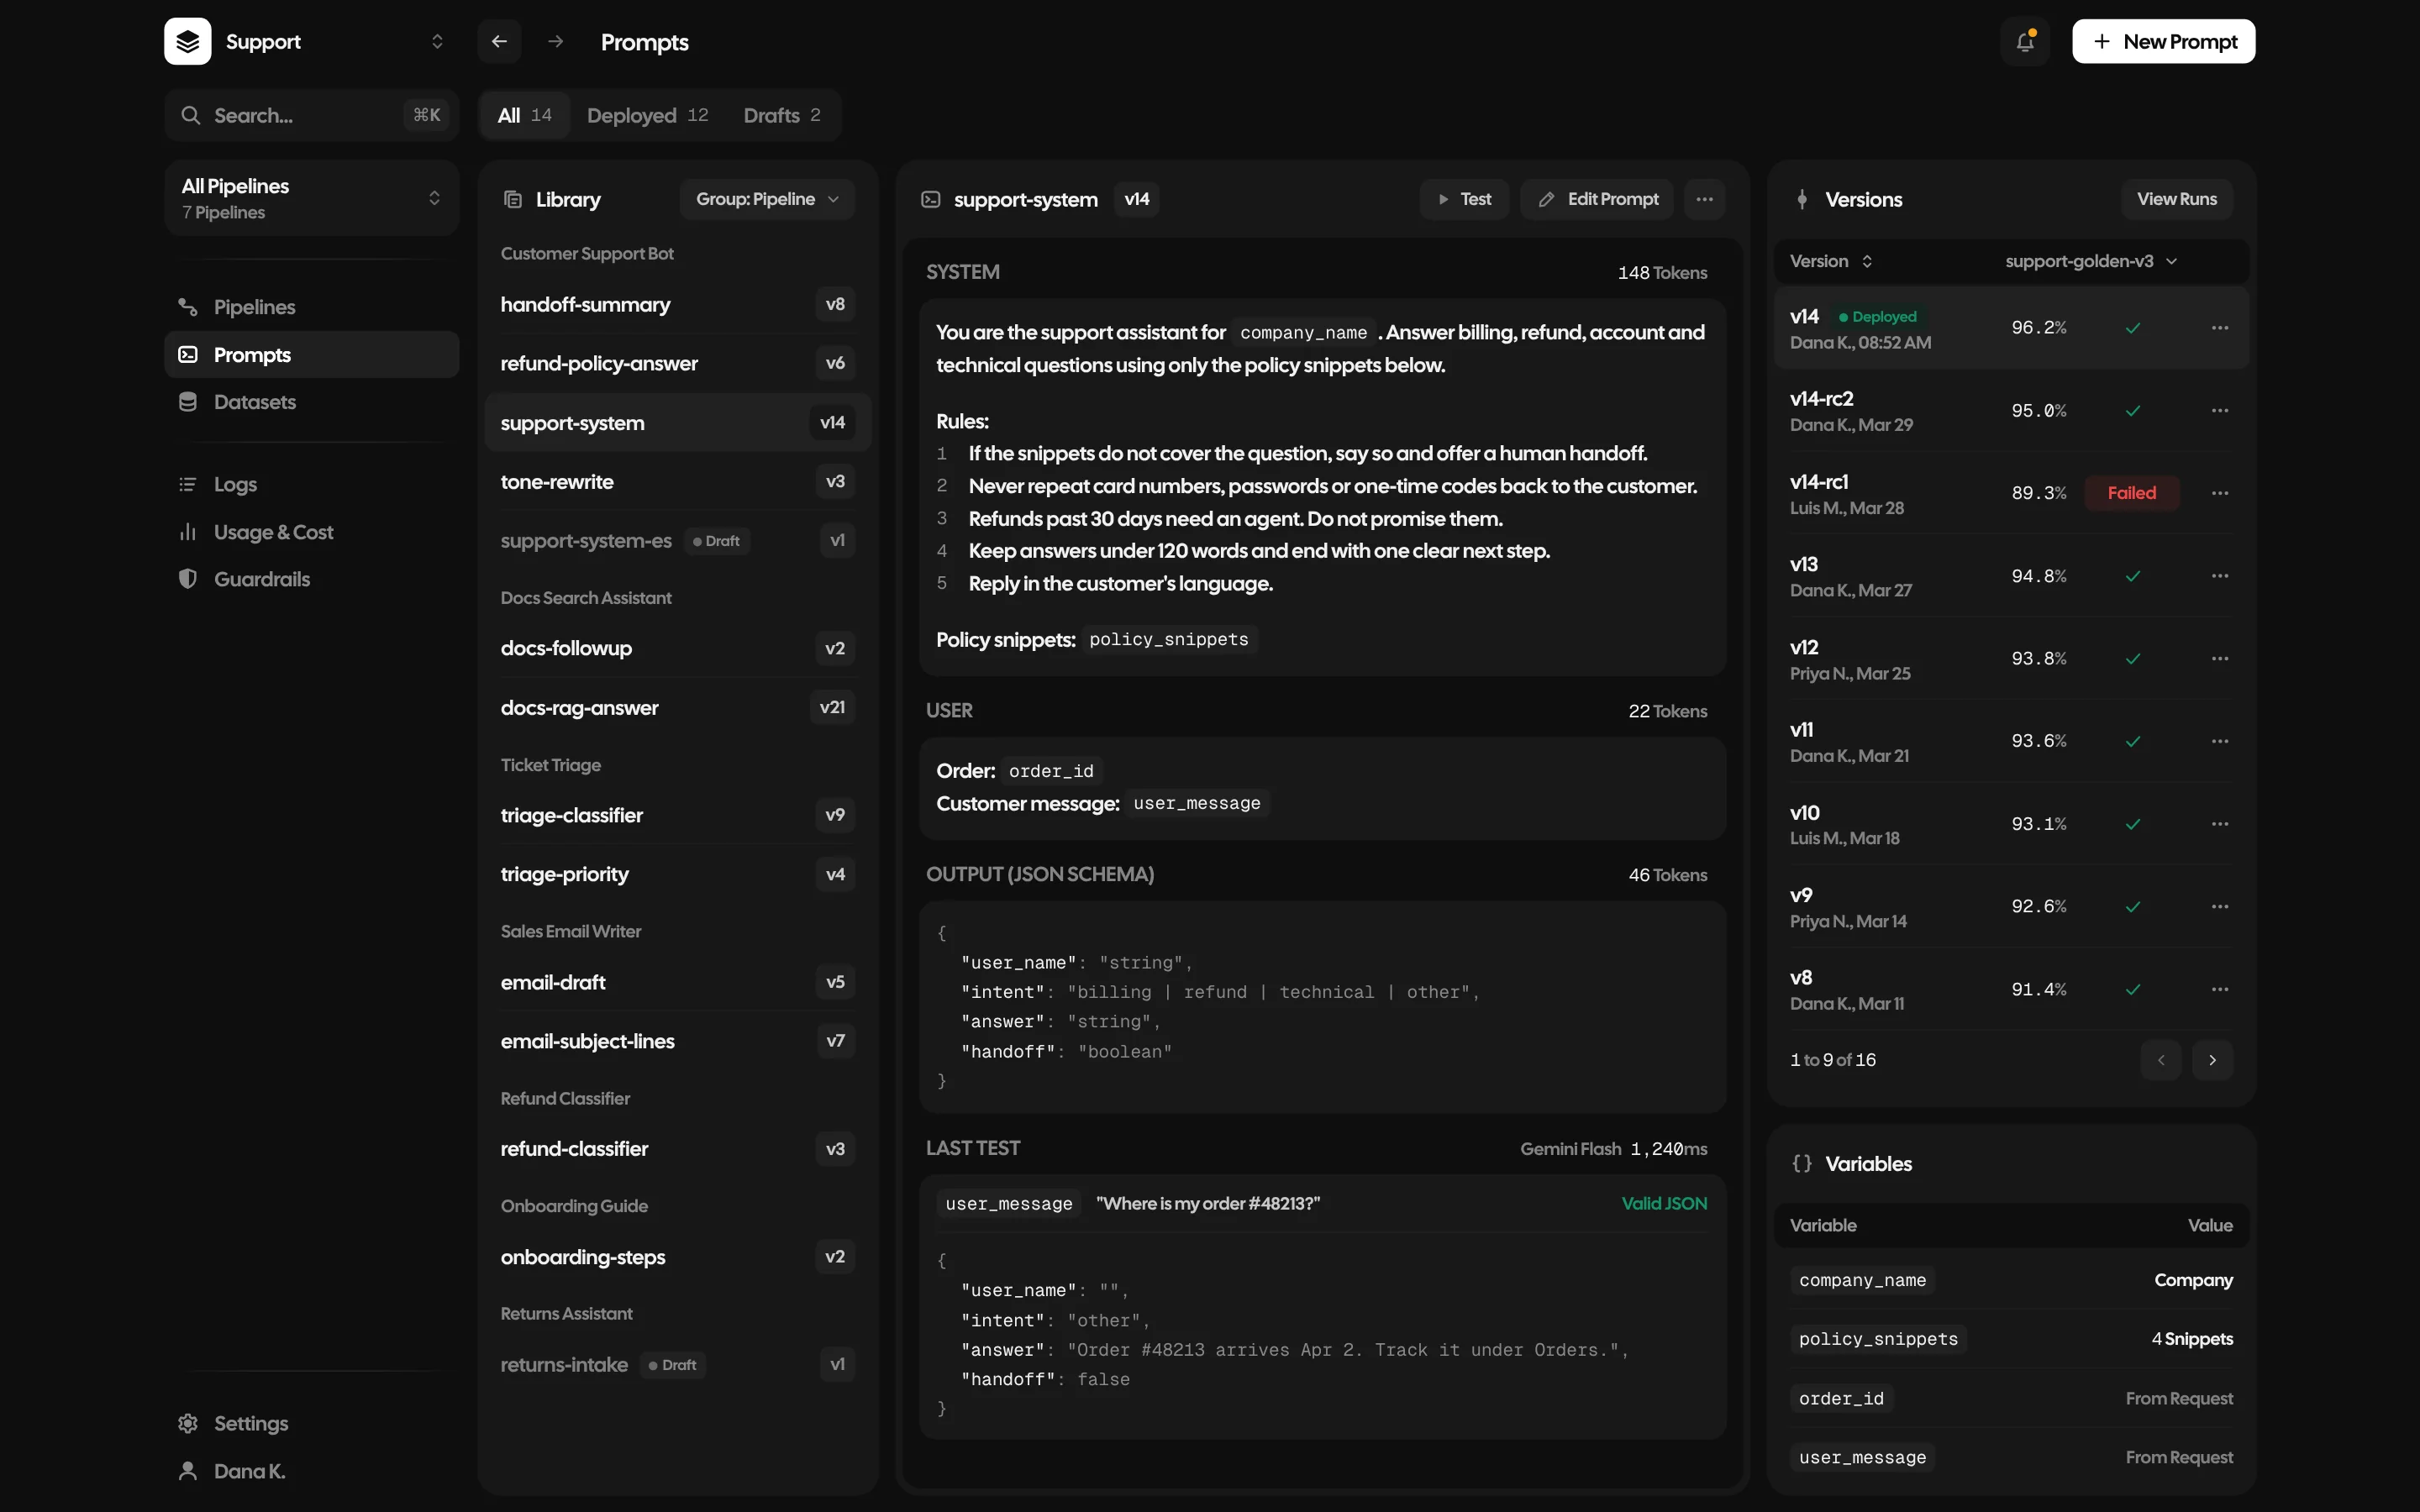Switch to the Deployed tab
Image resolution: width=2420 pixels, height=1512 pixels.
tap(648, 115)
